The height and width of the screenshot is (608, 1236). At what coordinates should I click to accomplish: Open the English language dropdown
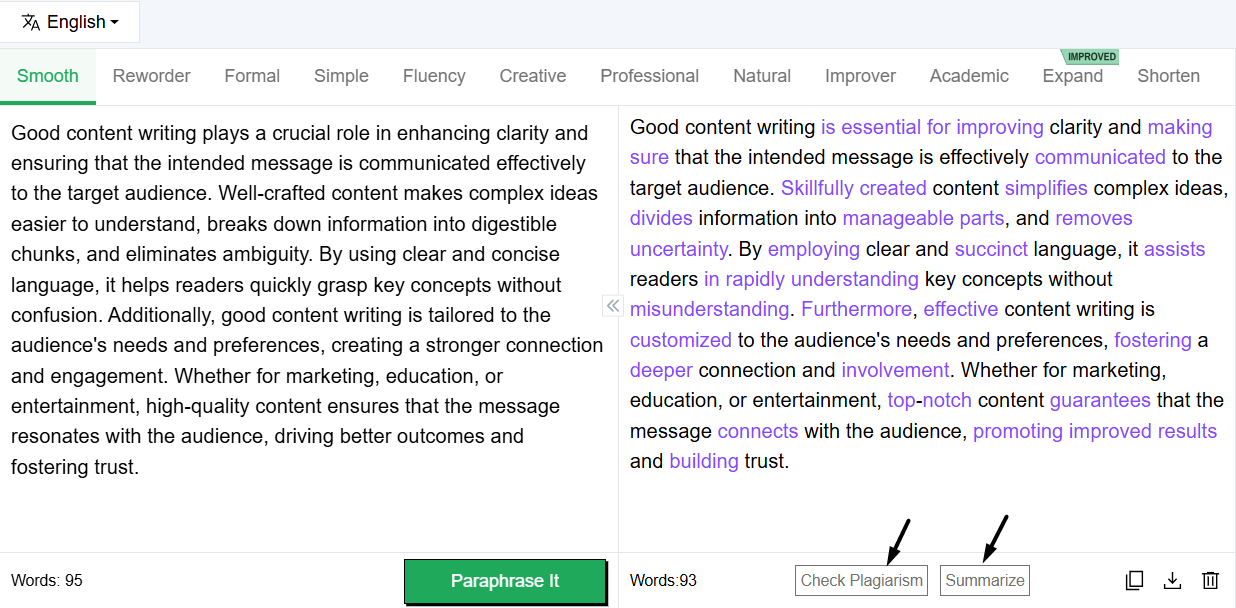[x=82, y=22]
